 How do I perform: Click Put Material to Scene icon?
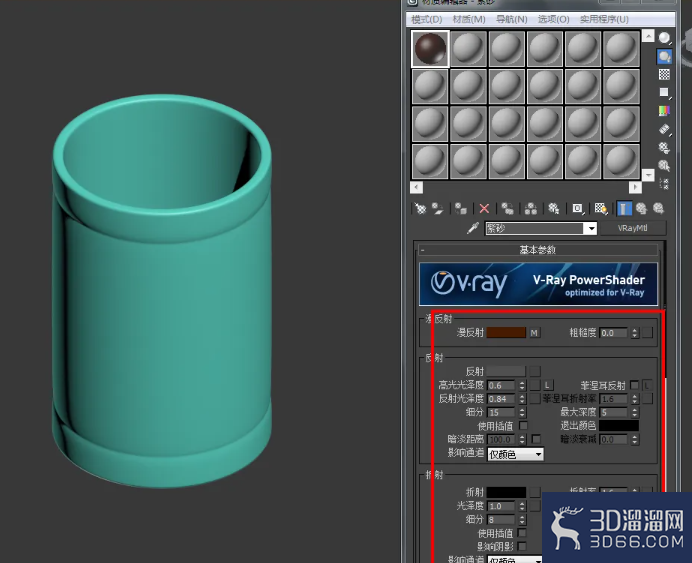click(437, 208)
